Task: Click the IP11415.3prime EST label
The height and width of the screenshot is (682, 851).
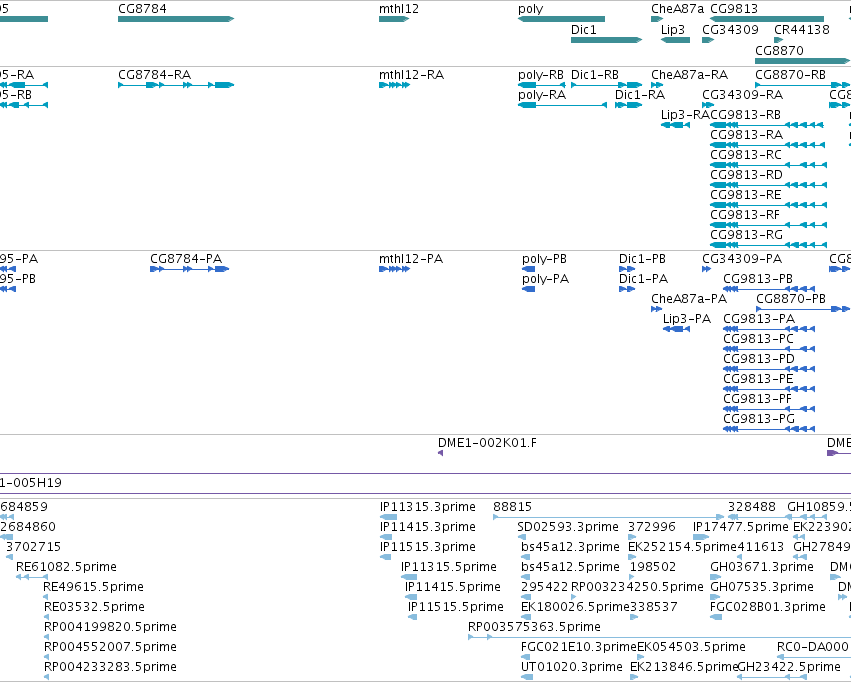Action: pyautogui.click(x=428, y=527)
